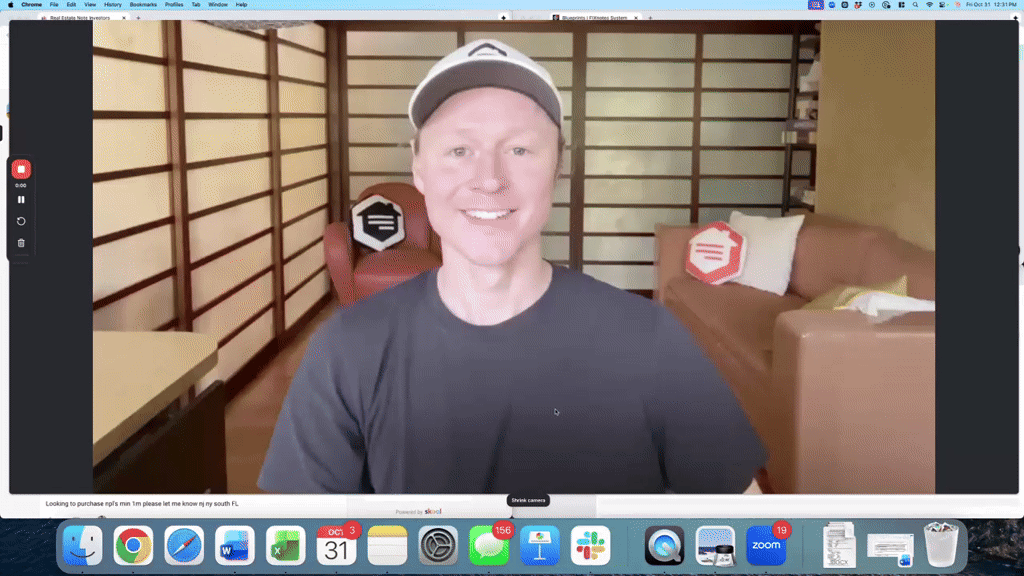Open Preview app from the Dock

click(x=715, y=545)
